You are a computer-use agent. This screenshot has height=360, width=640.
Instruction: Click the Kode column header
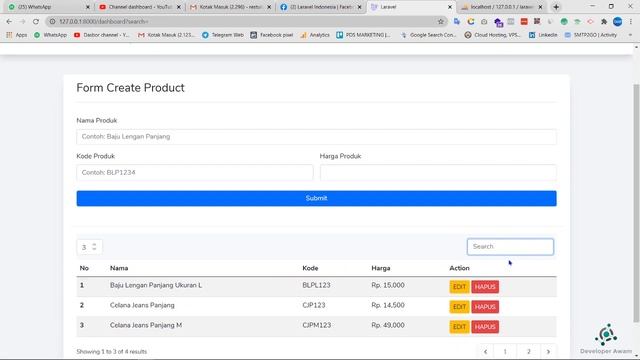pos(310,268)
